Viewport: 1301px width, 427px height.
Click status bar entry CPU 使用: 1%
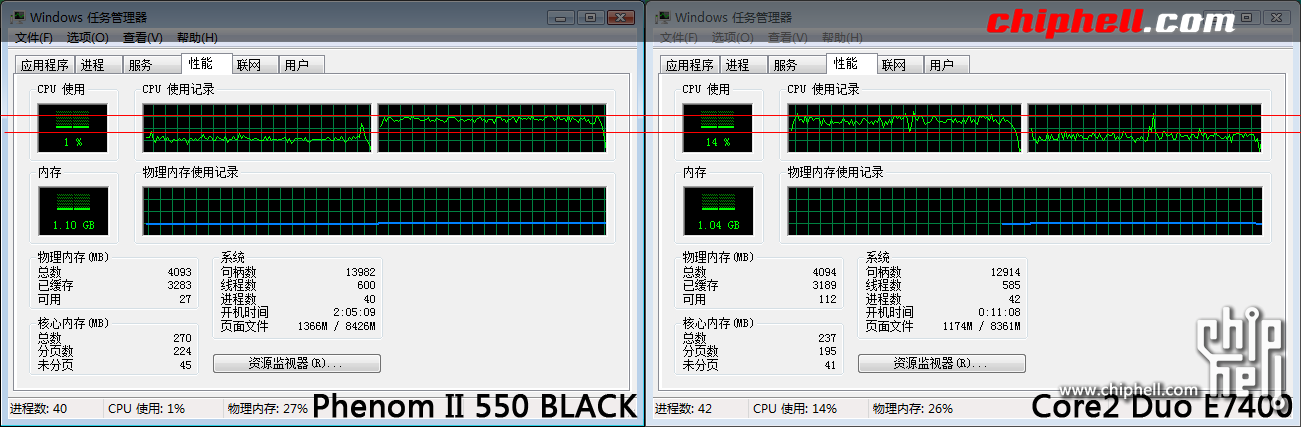point(147,409)
